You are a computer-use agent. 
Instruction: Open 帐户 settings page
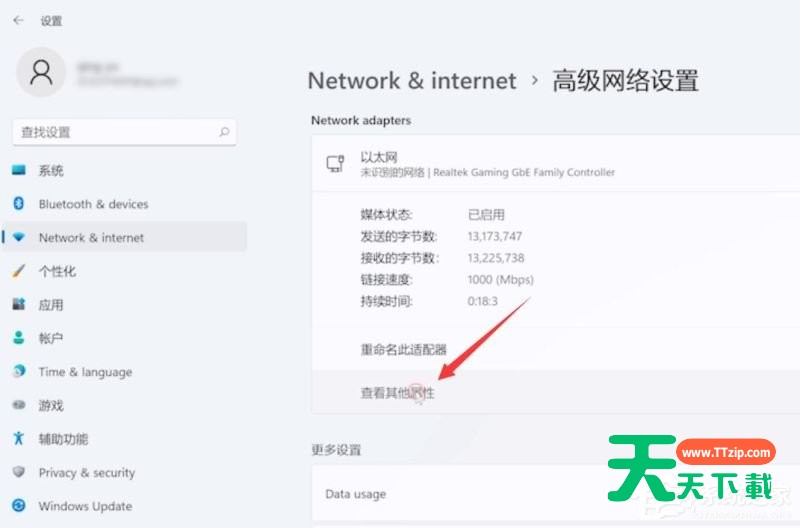(x=124, y=338)
